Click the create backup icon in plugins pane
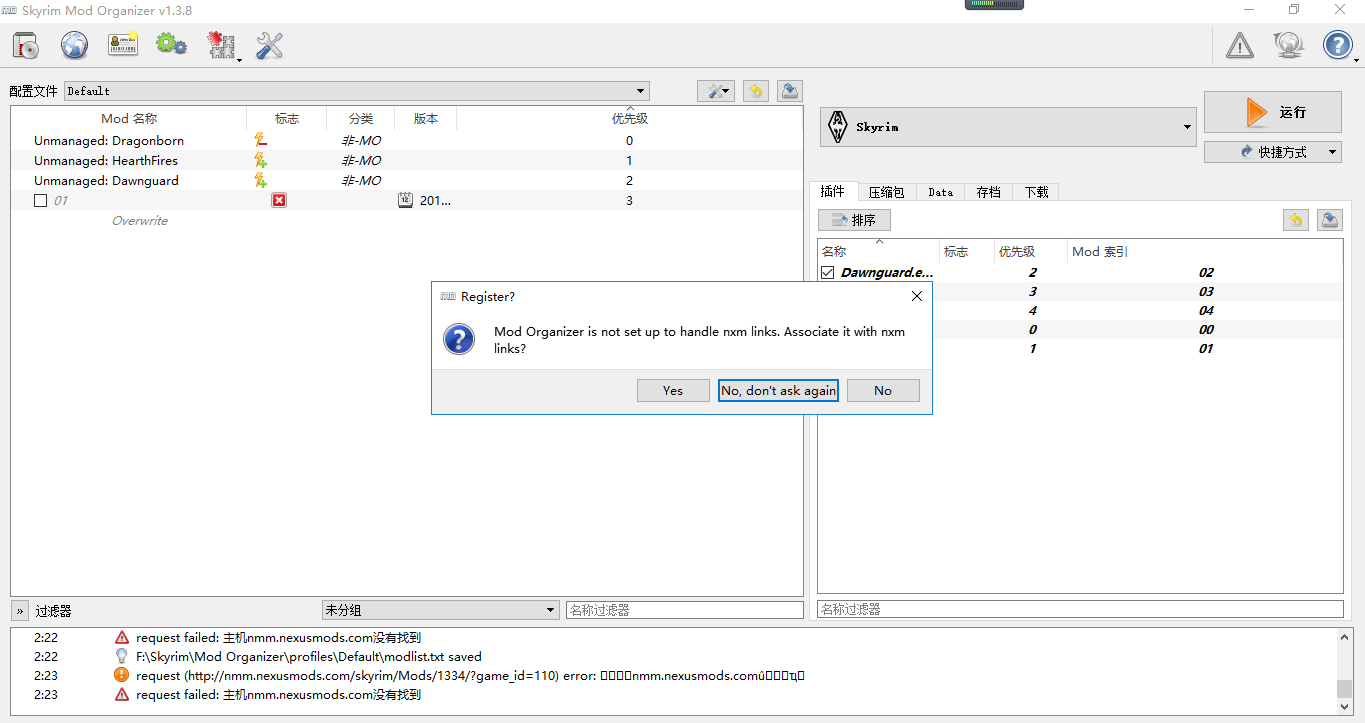This screenshot has height=723, width=1365. 1330,220
